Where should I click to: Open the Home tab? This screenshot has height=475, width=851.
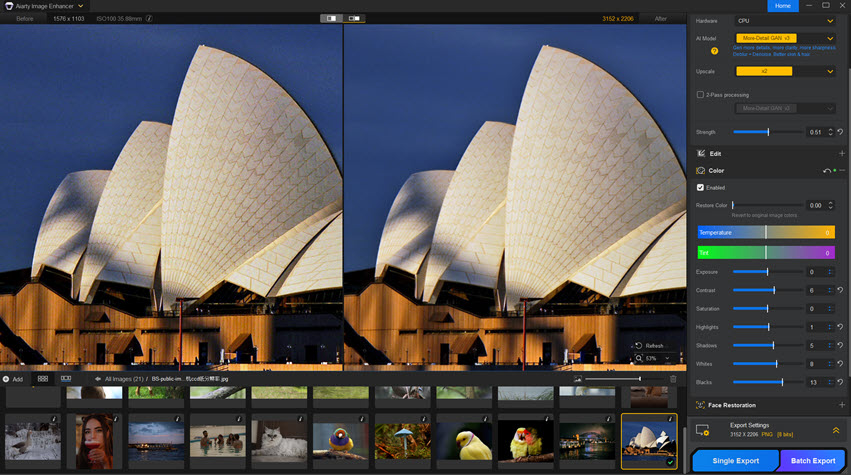pos(783,5)
